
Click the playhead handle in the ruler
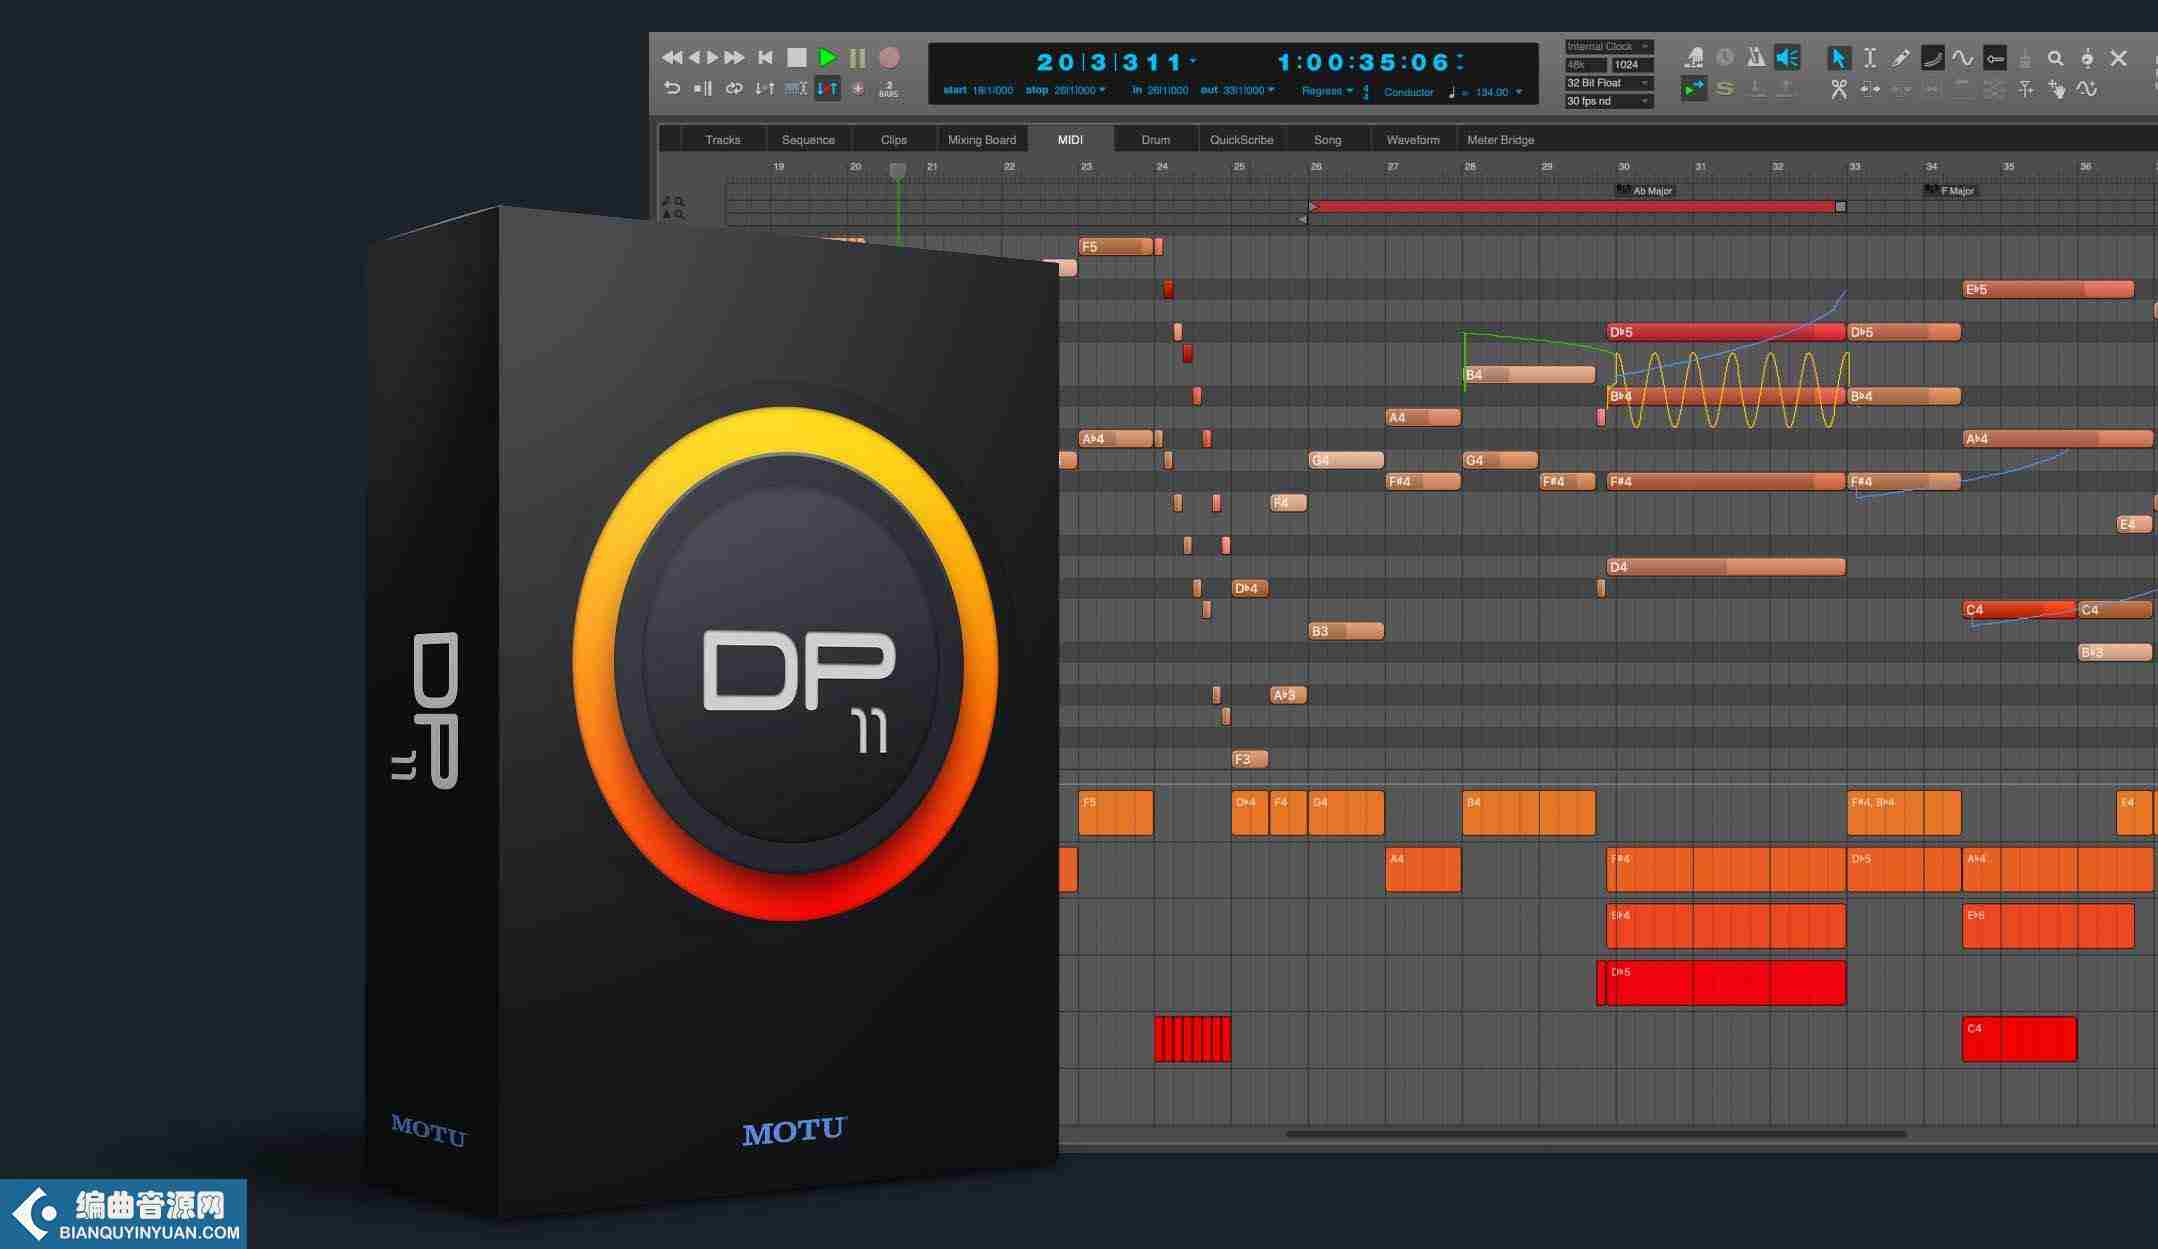pyautogui.click(x=898, y=171)
